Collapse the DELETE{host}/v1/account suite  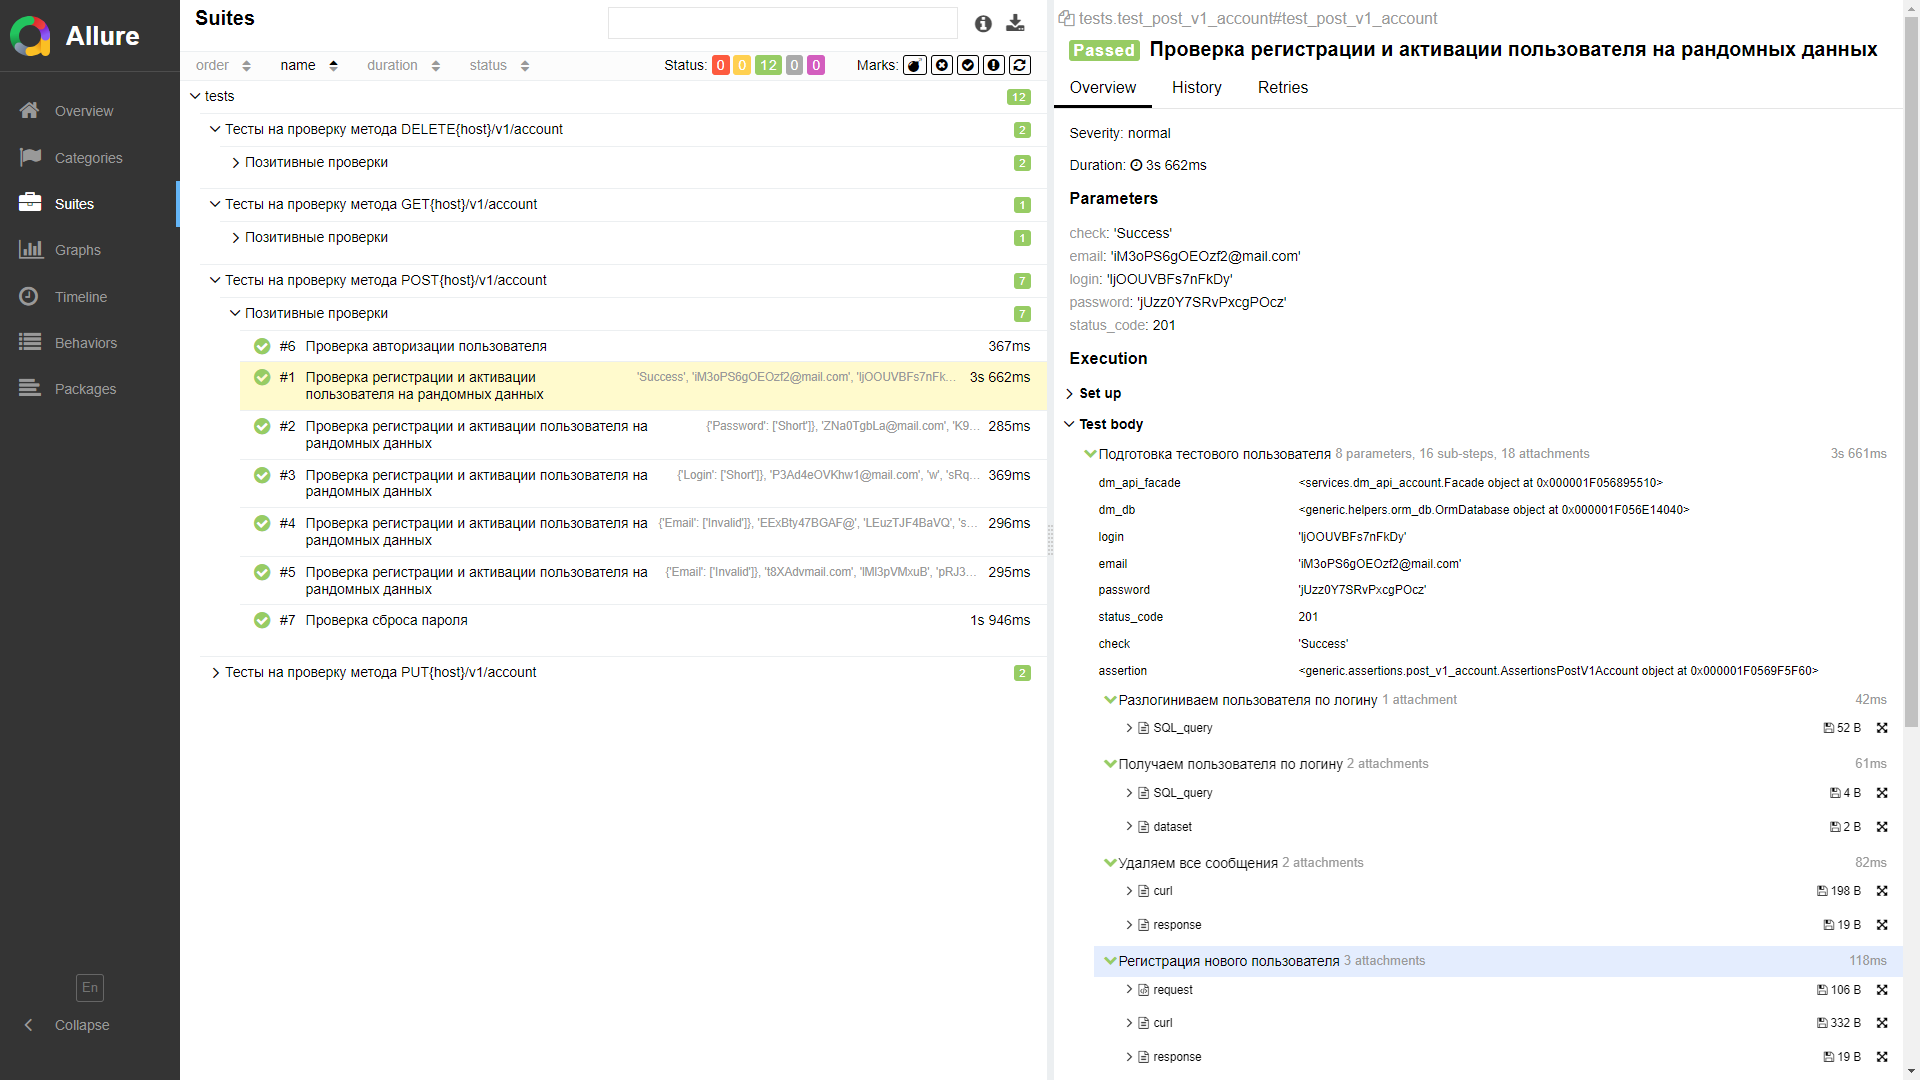[622, 129]
